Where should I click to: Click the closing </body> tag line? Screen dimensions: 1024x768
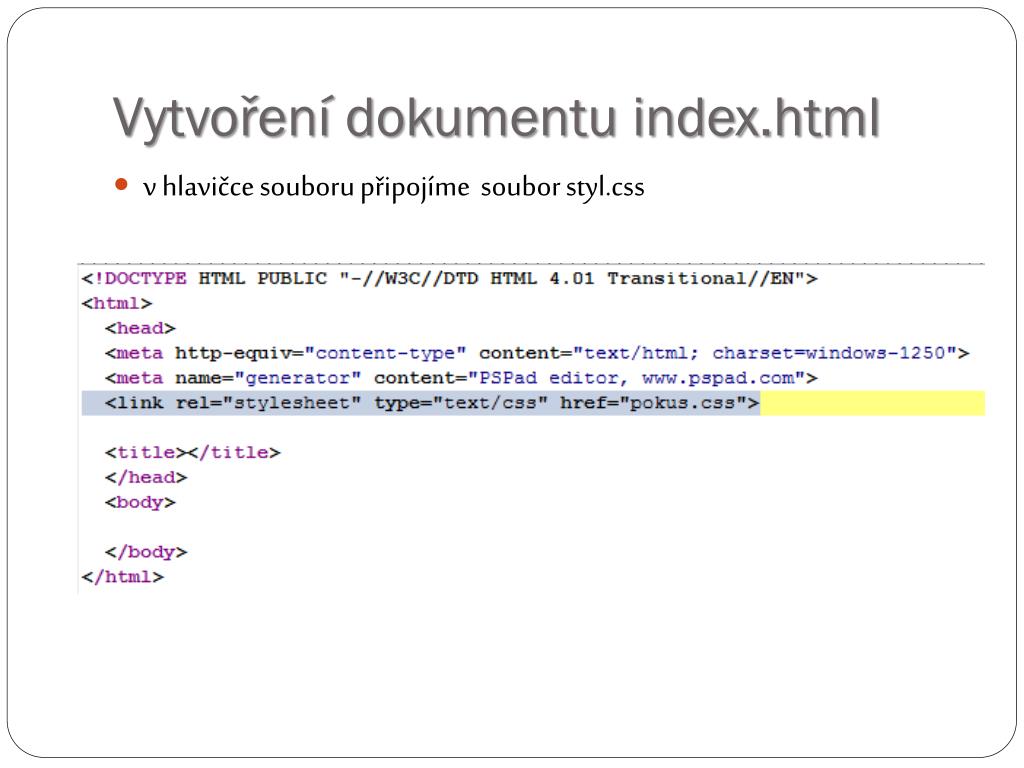146,552
